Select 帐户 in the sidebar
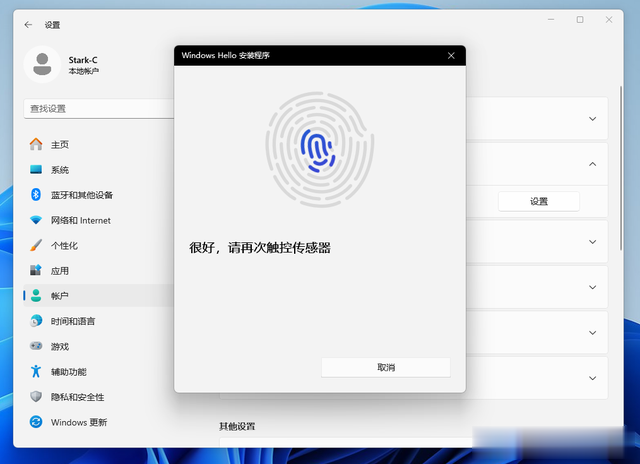Viewport: 640px width, 464px height. (x=99, y=296)
